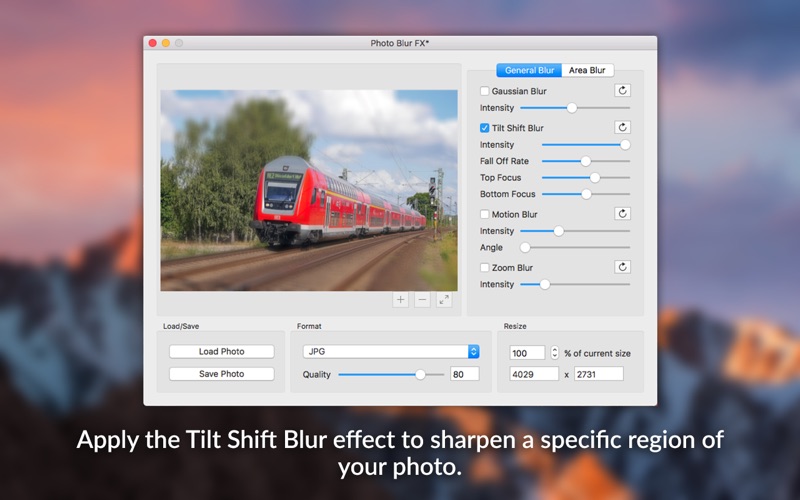Switch to the General Blur tab
Screen dimensions: 800x500
[529, 70]
